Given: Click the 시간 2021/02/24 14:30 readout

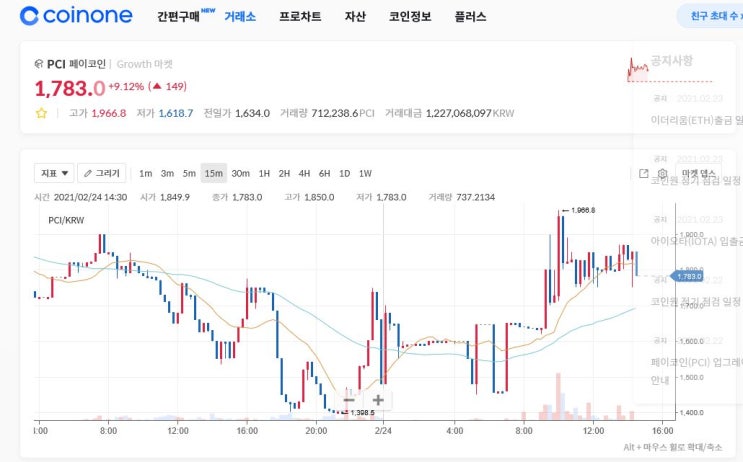Looking at the screenshot, I should (81, 197).
